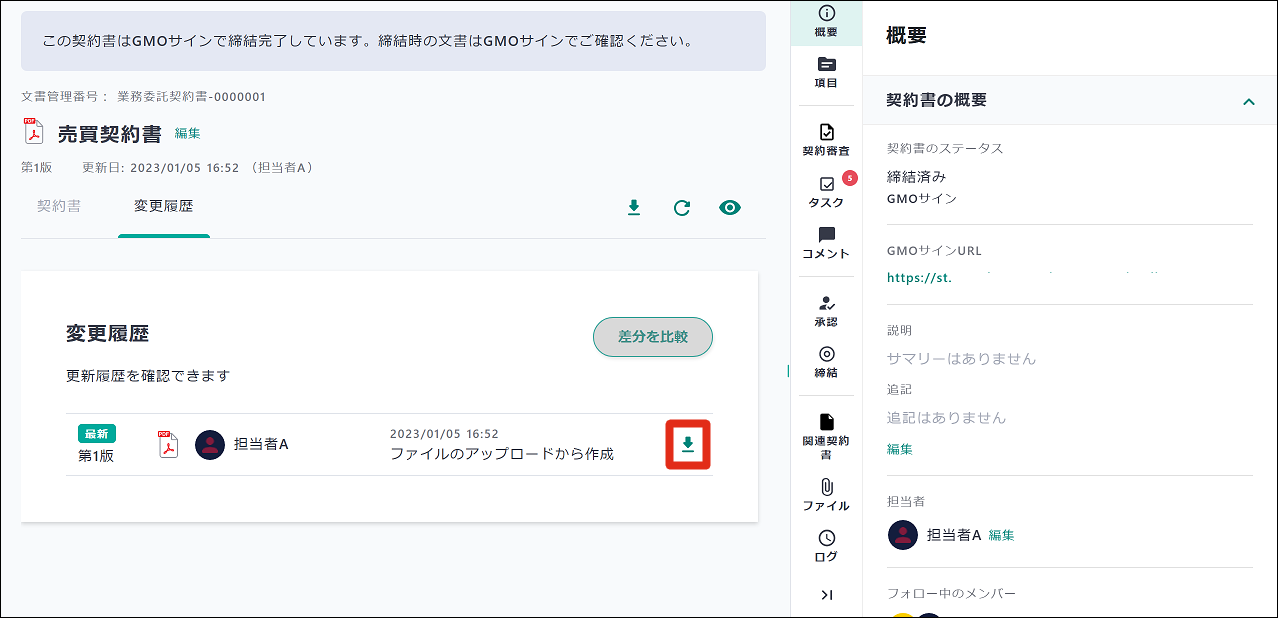Open the コメント comments panel
The width and height of the screenshot is (1278, 618).
826,243
